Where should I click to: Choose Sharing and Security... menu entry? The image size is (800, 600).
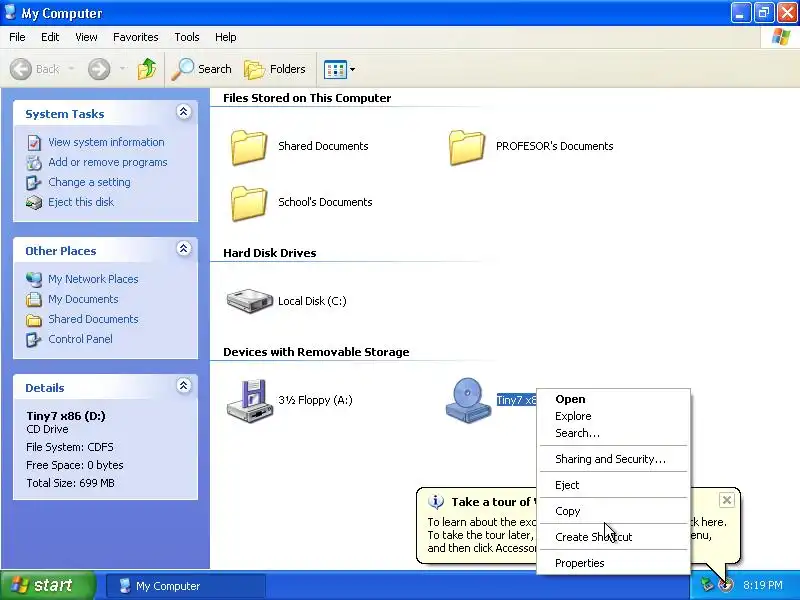tap(613, 459)
